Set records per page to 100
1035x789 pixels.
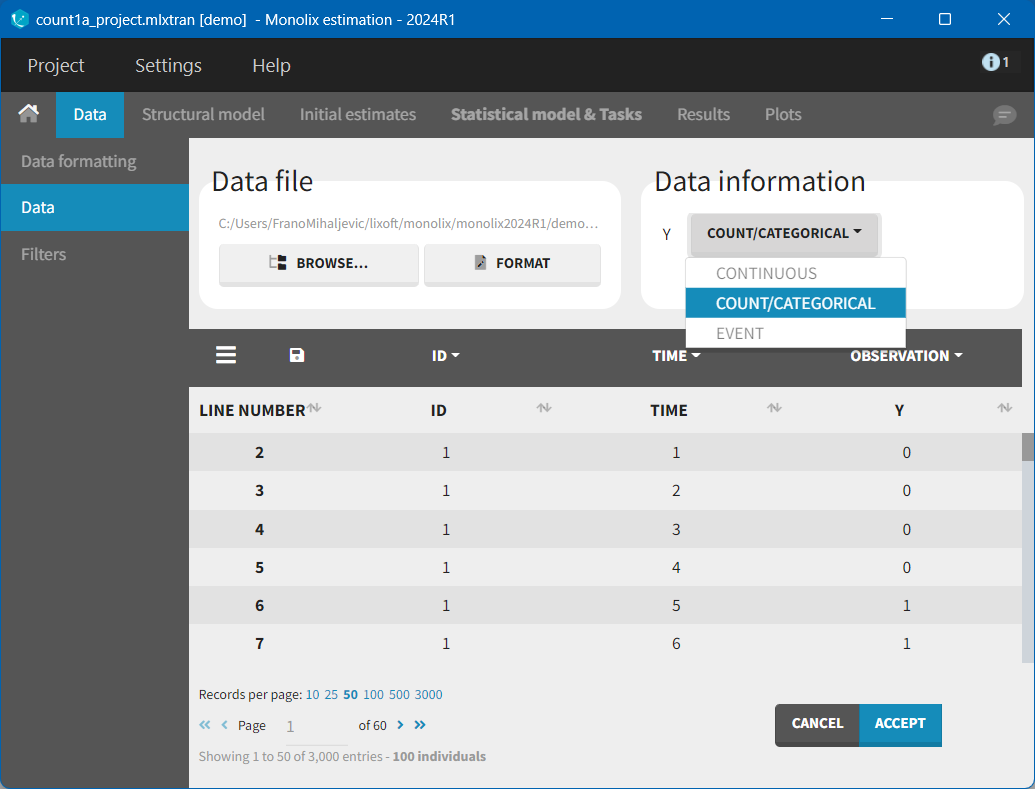point(373,694)
